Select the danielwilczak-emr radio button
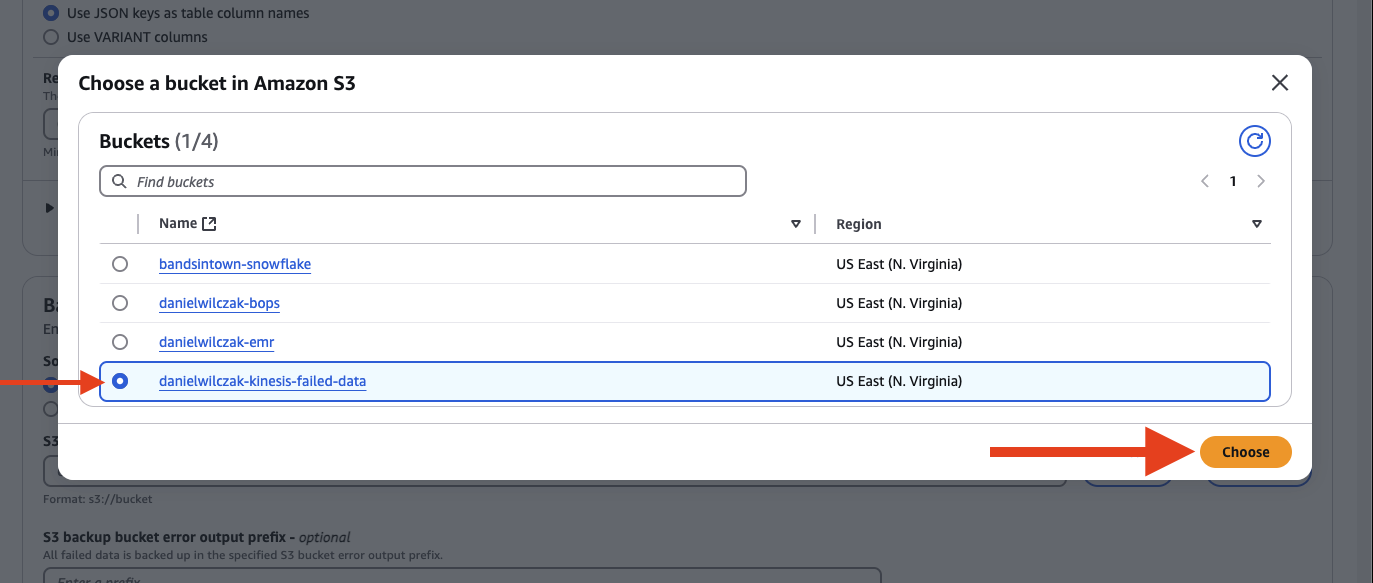 click(x=120, y=342)
